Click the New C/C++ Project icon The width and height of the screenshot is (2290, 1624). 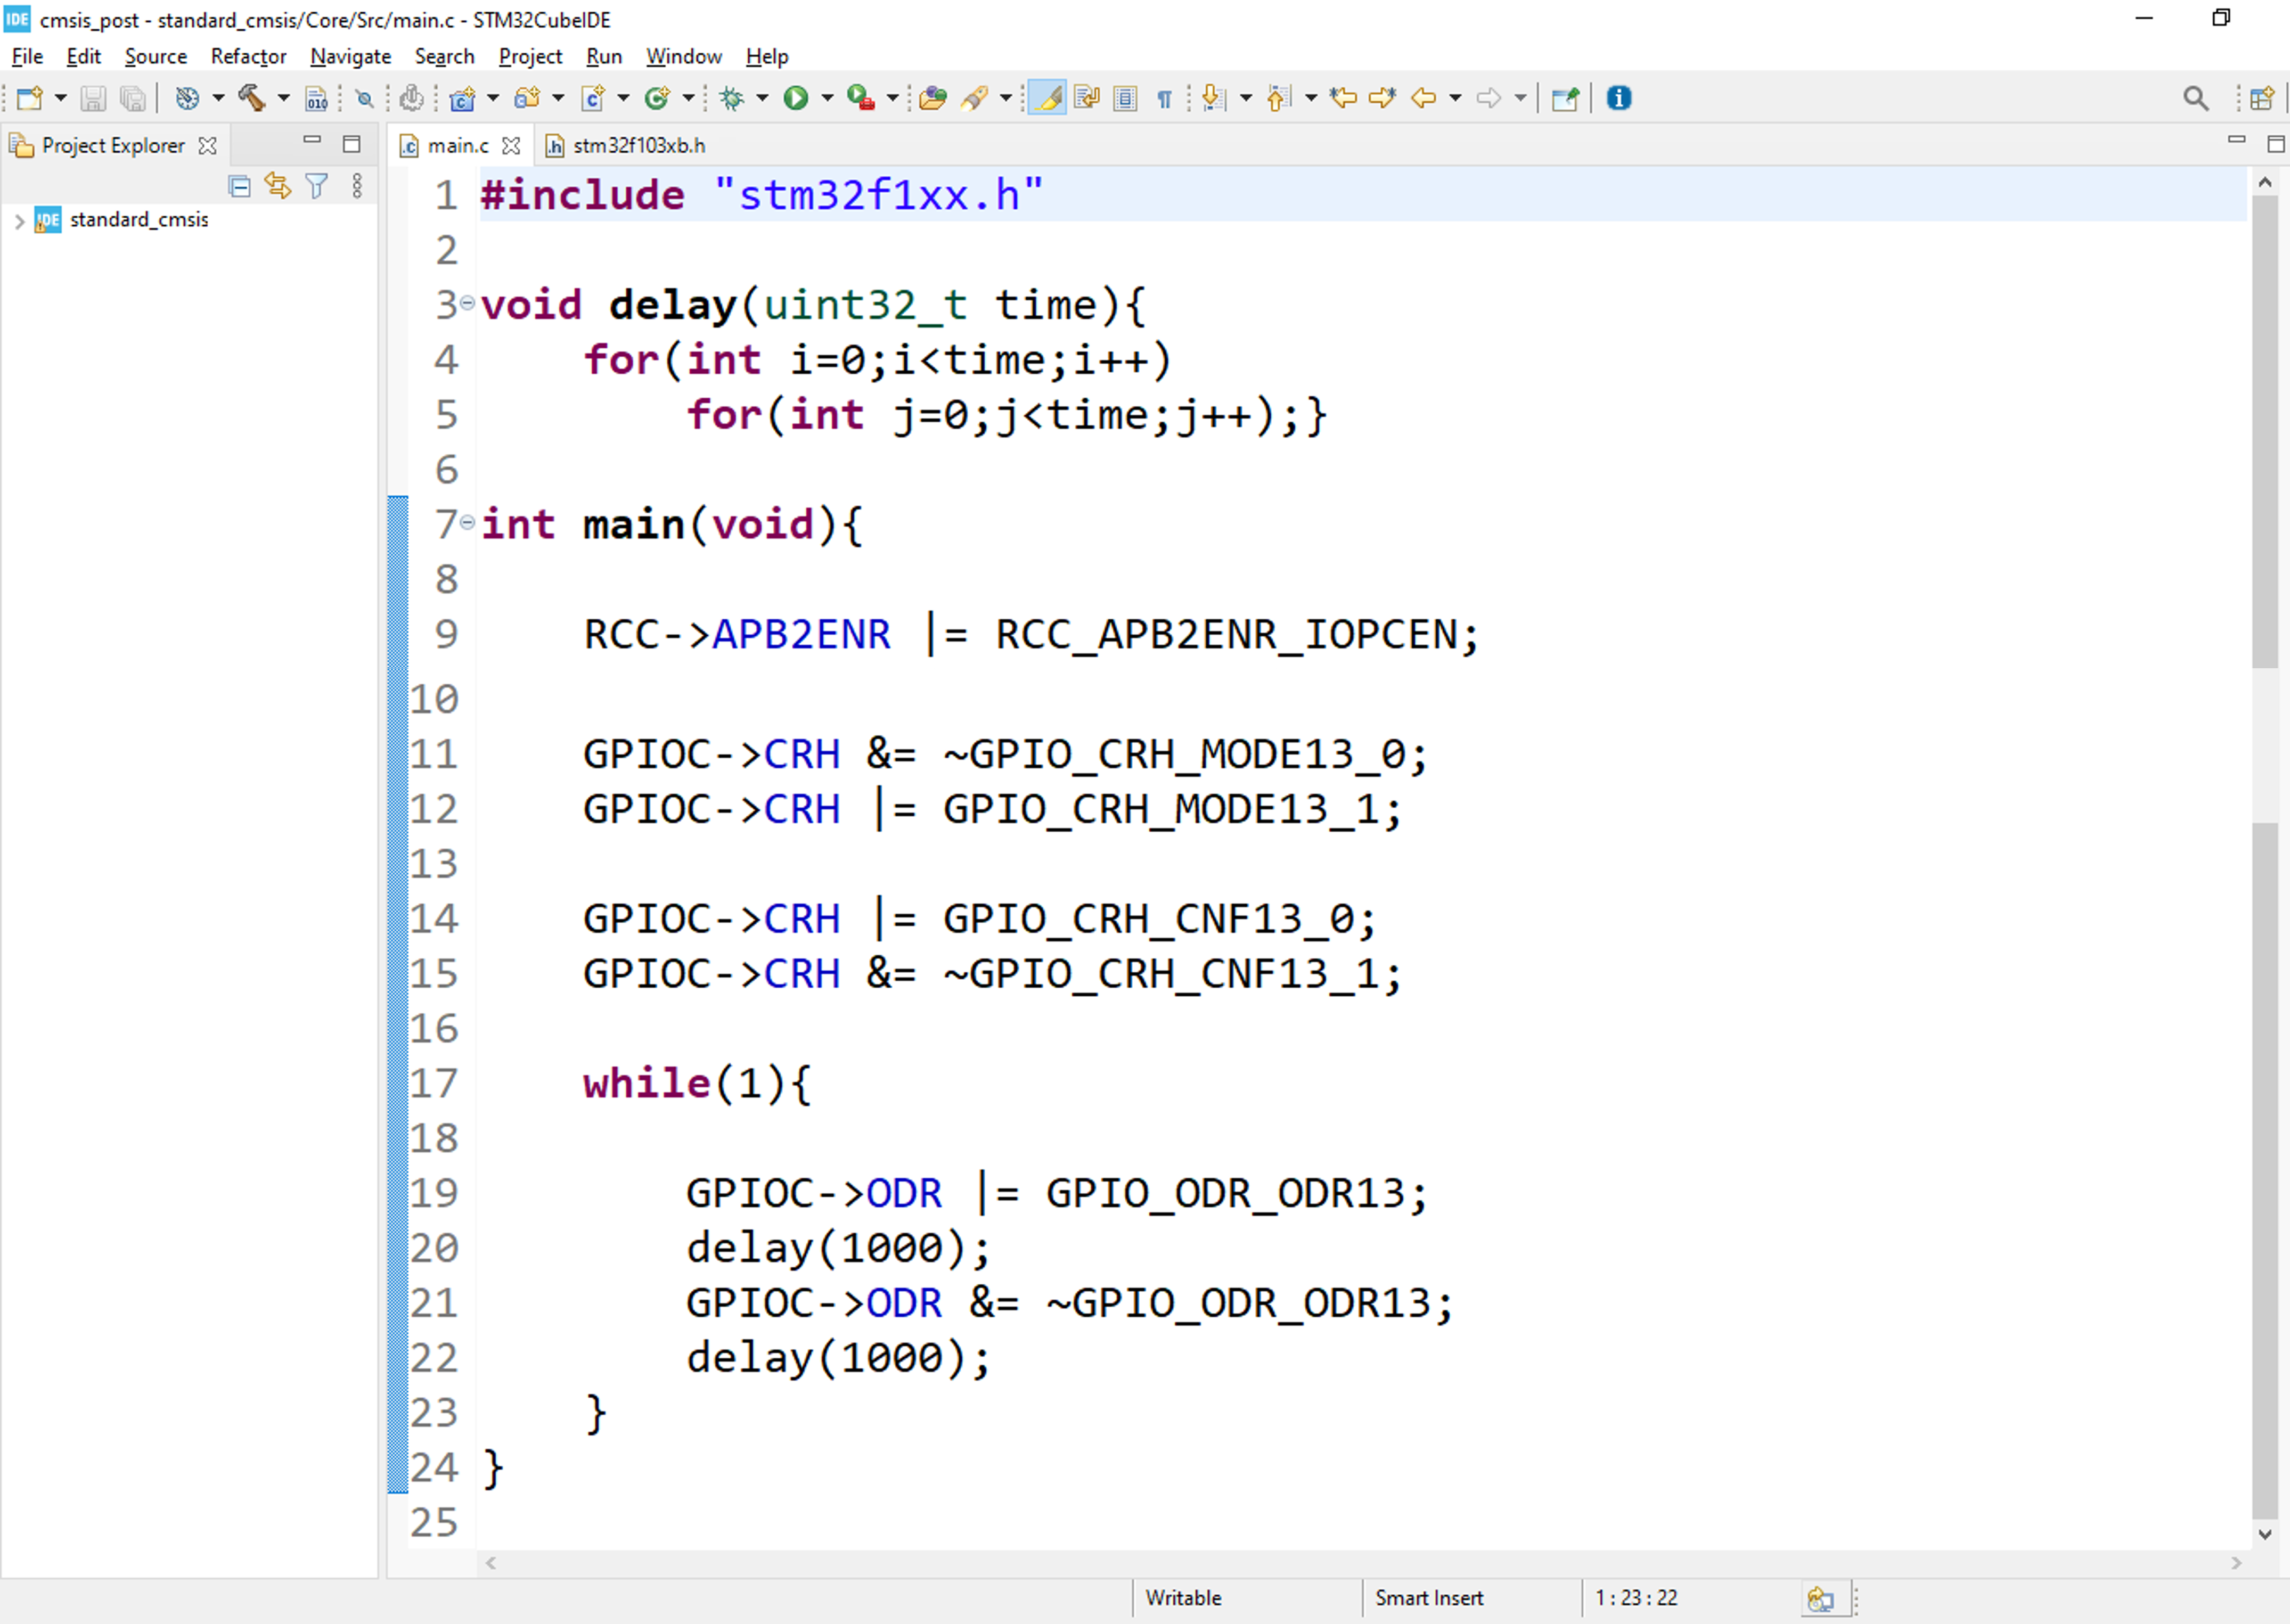click(x=462, y=98)
